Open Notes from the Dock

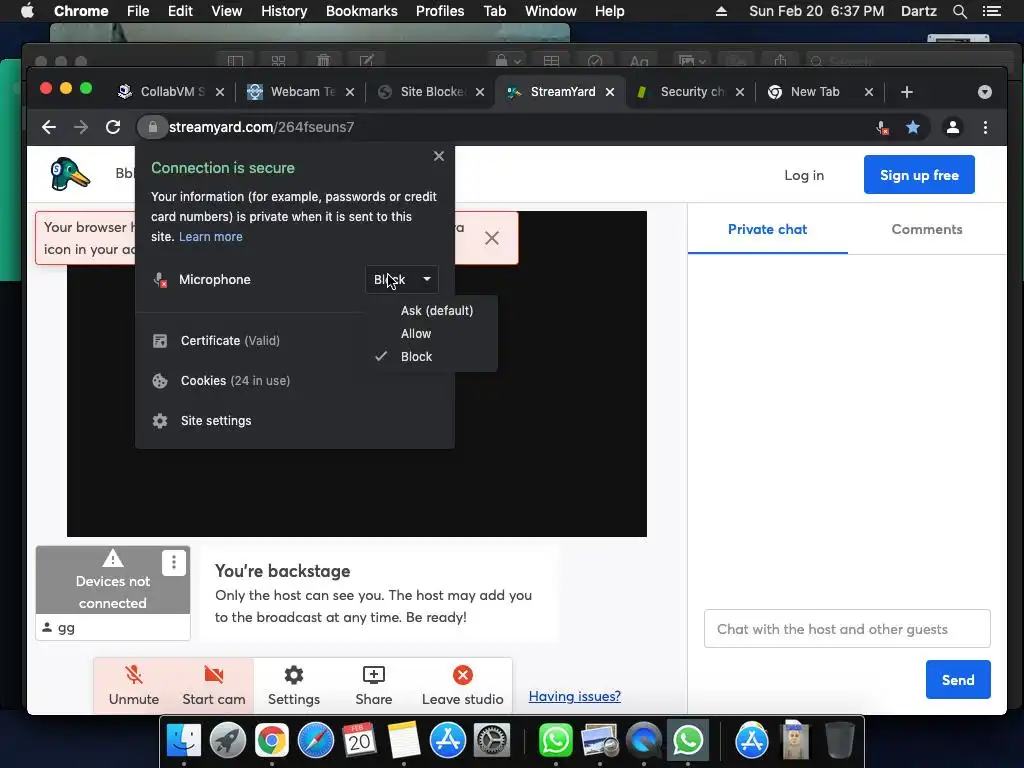point(404,740)
